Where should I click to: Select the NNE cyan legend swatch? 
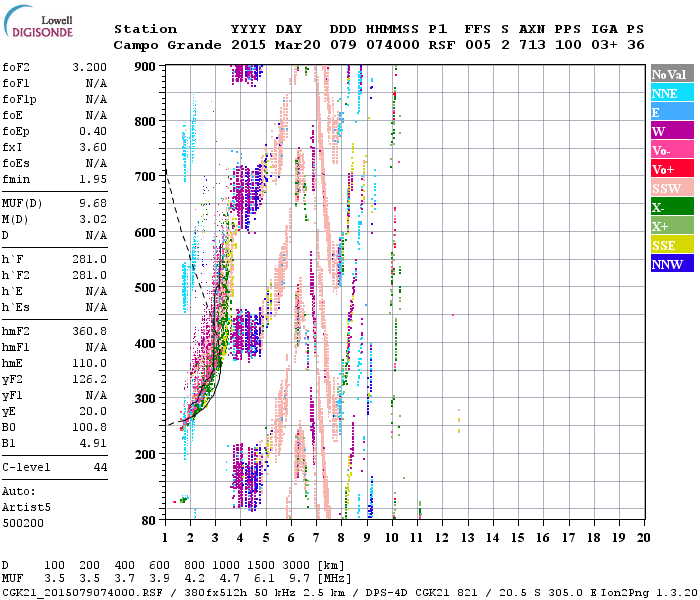[x=672, y=93]
